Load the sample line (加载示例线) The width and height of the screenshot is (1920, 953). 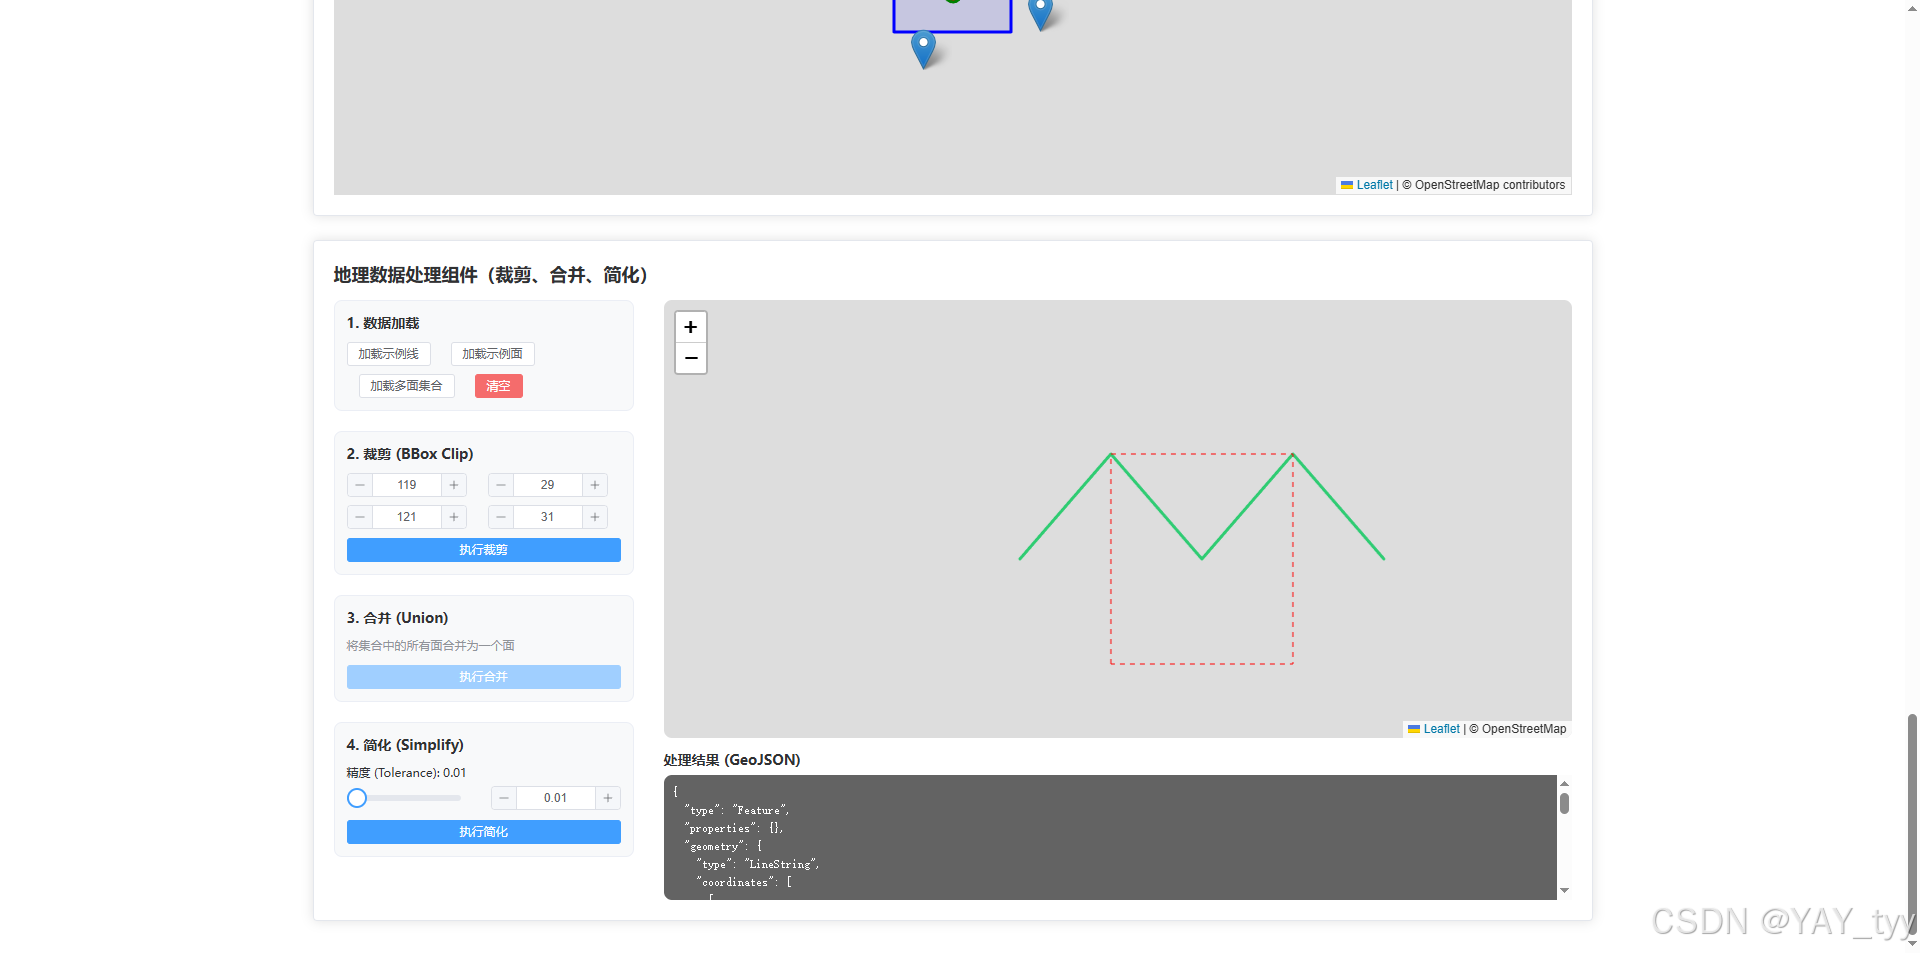pos(389,354)
